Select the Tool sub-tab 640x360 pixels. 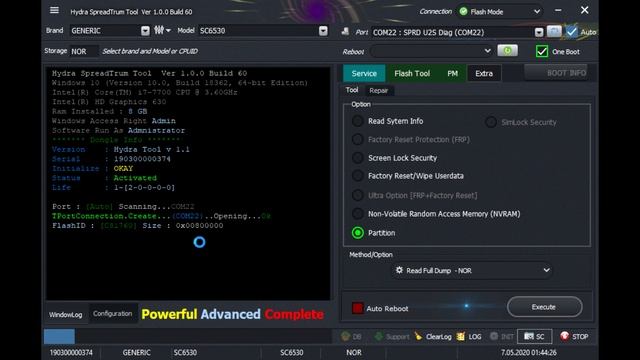[x=352, y=90]
